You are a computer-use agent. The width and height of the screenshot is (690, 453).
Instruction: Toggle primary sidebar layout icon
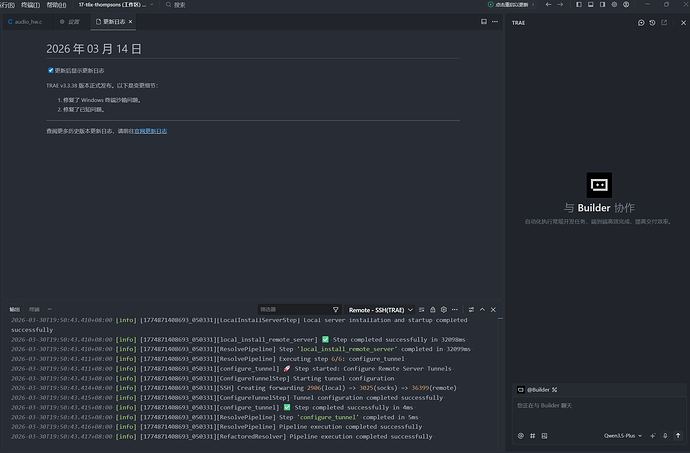click(579, 4)
